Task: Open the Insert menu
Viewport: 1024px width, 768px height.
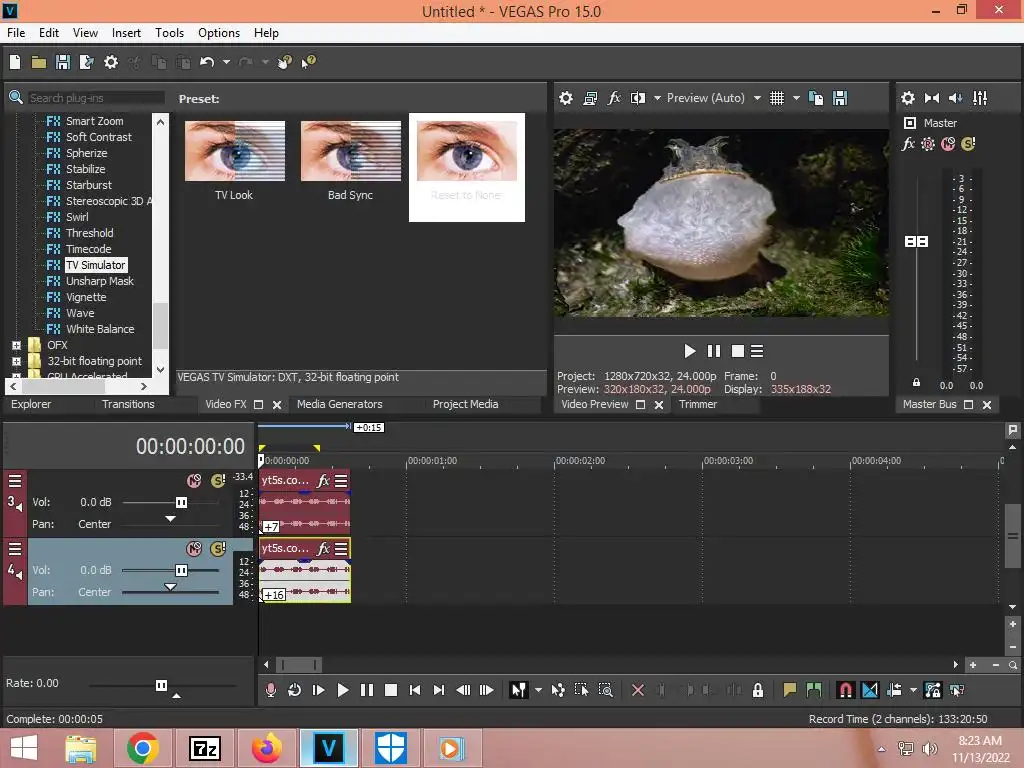Action: [126, 33]
